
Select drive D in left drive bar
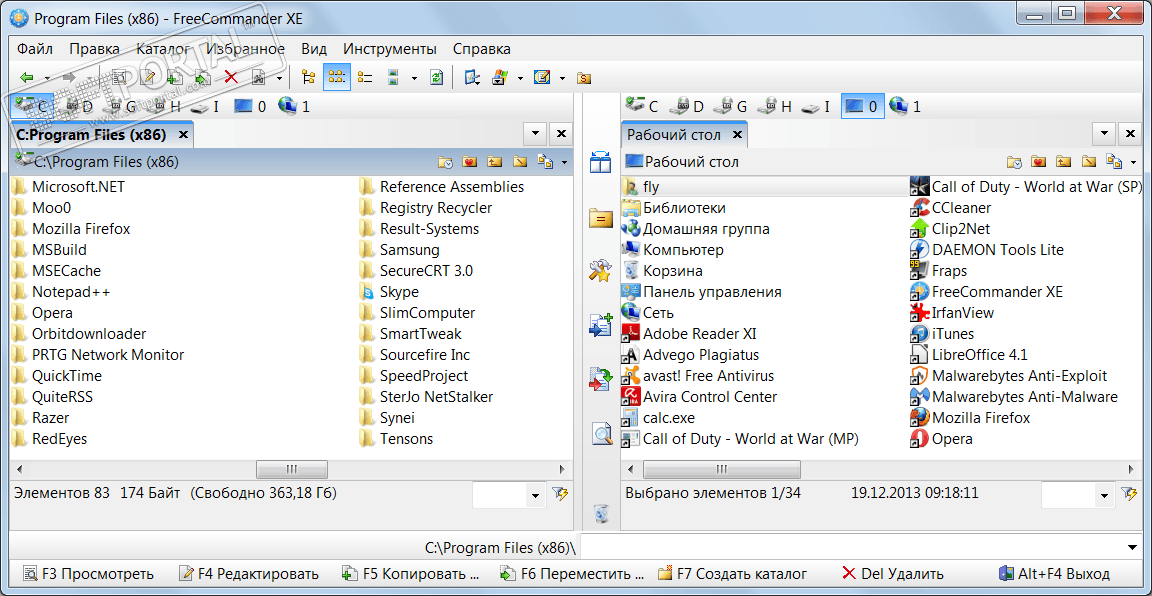[81, 107]
